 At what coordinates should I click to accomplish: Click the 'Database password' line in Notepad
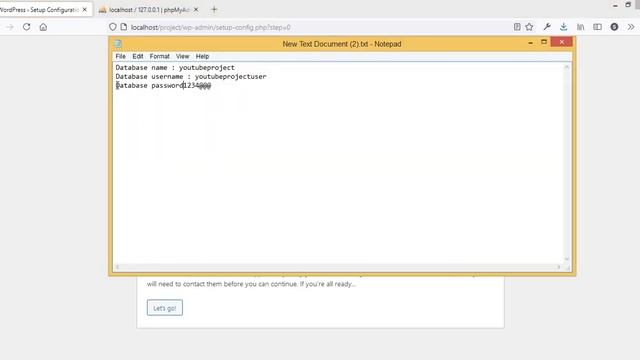pos(163,85)
